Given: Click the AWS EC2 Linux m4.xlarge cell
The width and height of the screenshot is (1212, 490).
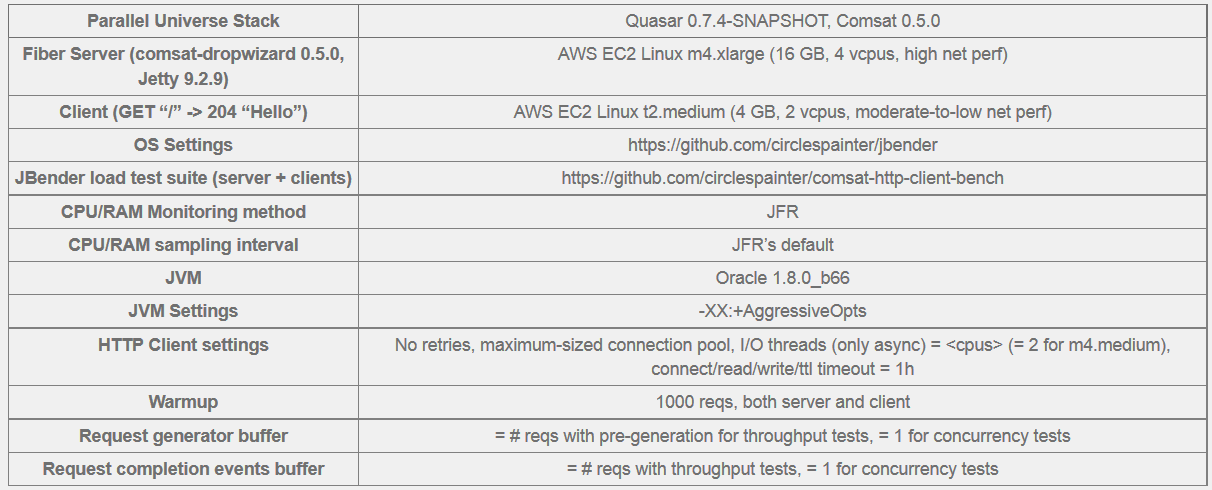Looking at the screenshot, I should pos(783,66).
